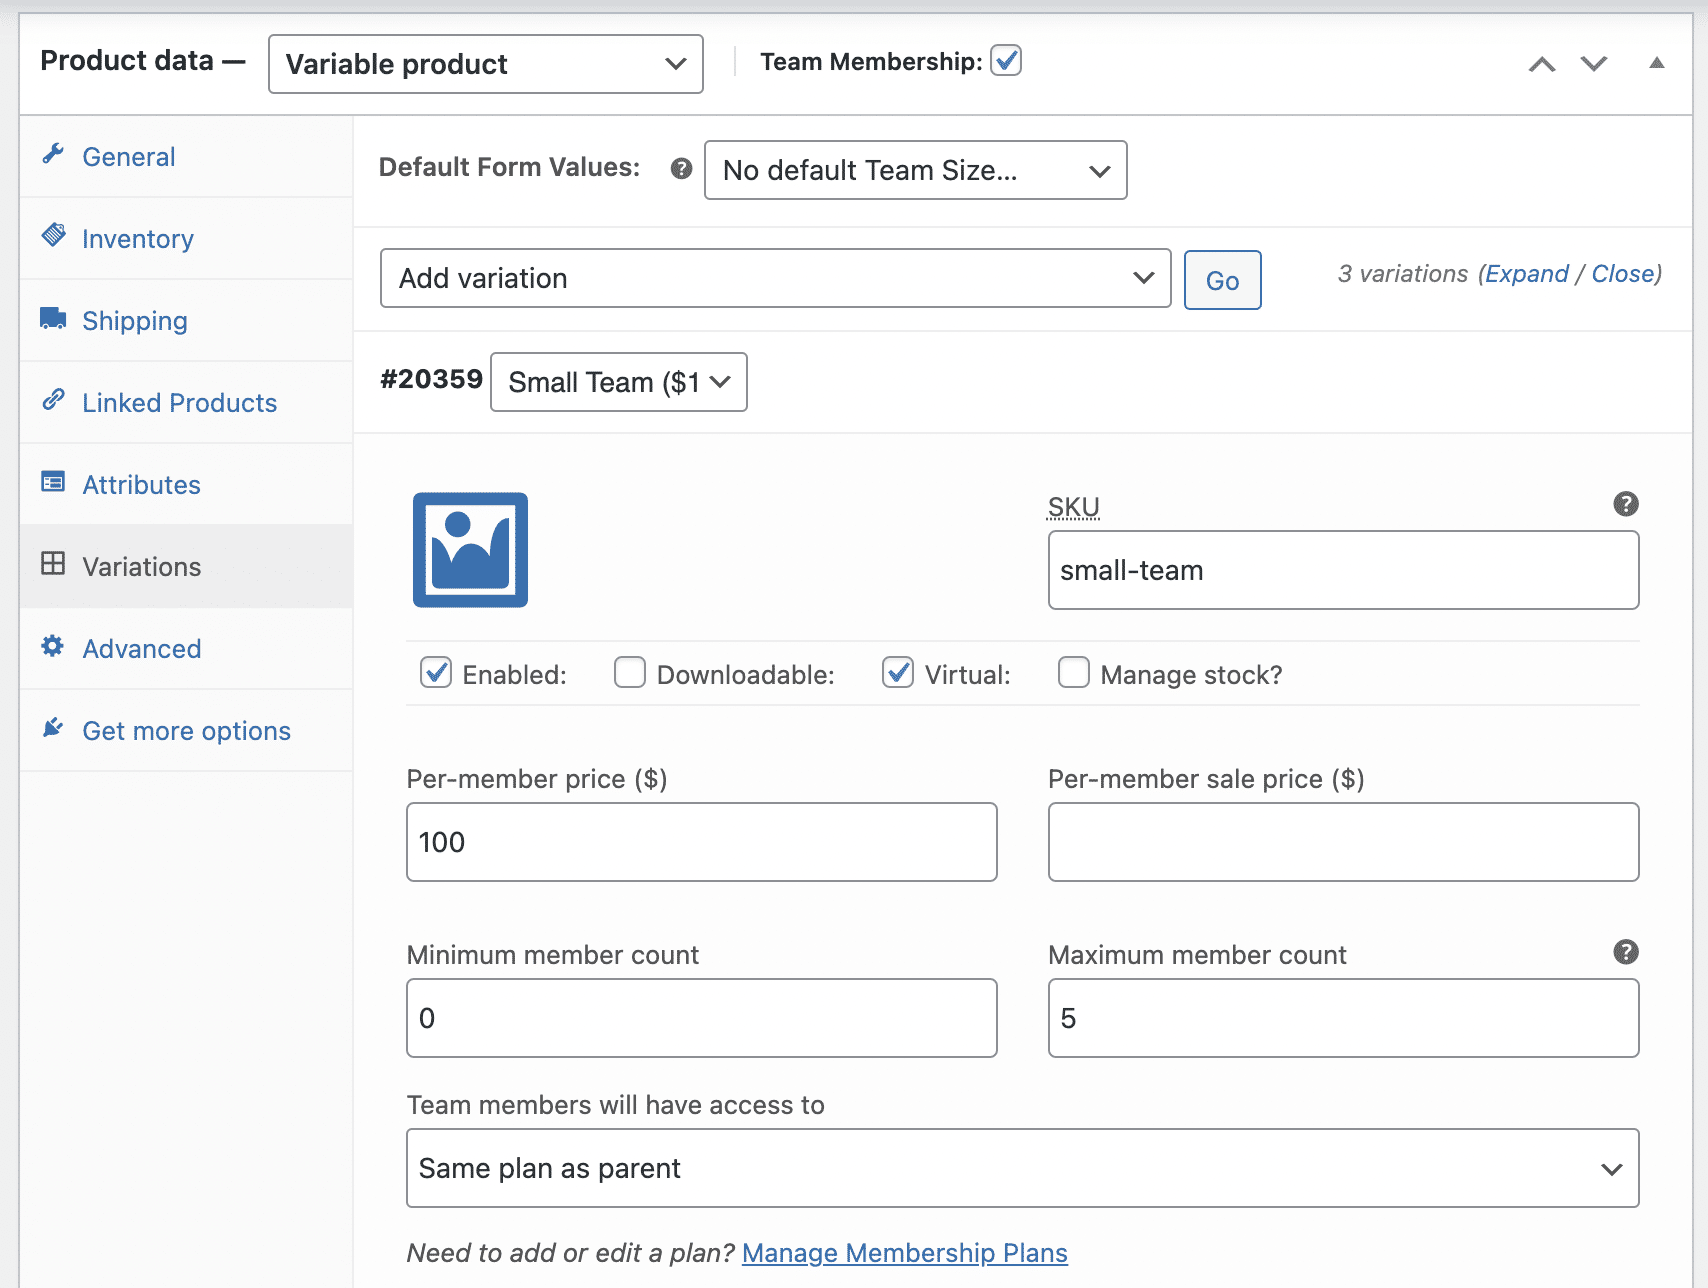Follow the Manage Membership Plans link
This screenshot has height=1288, width=1708.
pos(904,1253)
